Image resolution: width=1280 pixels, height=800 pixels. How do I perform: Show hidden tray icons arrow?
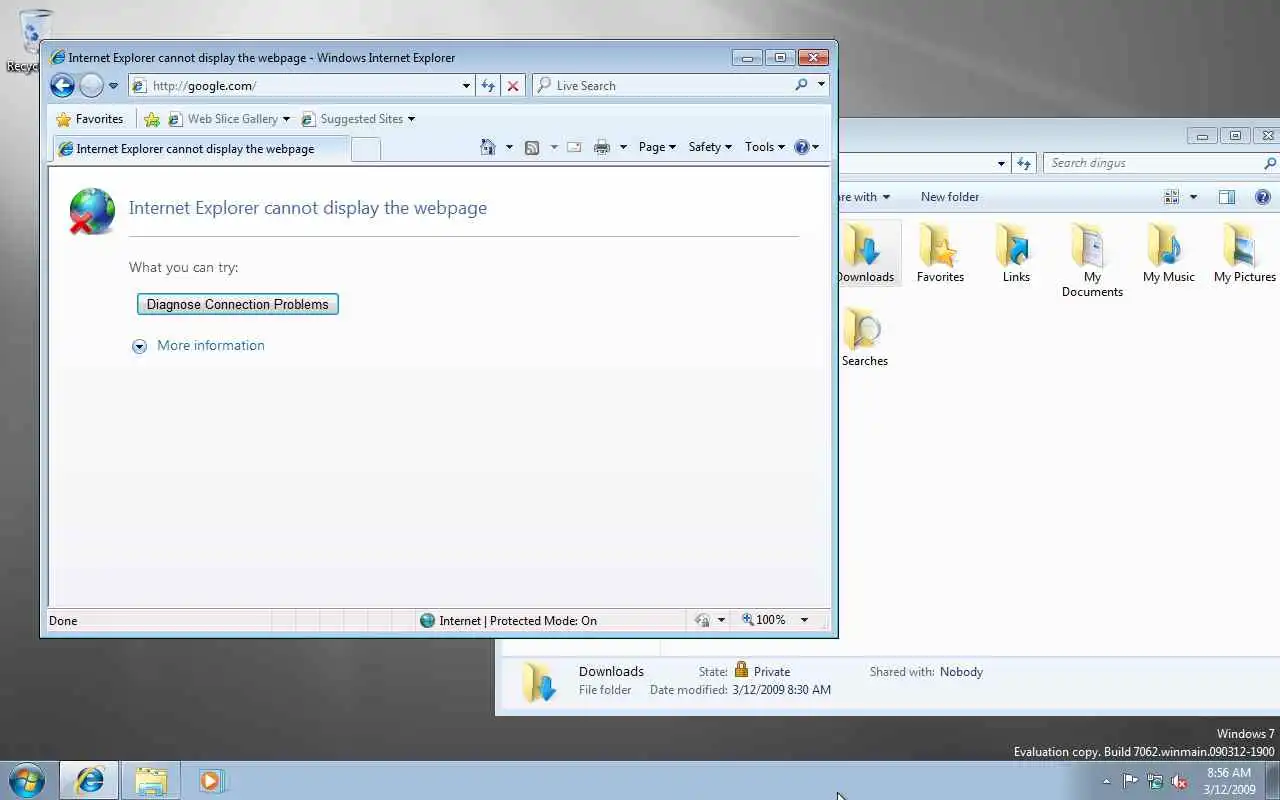(x=1106, y=781)
